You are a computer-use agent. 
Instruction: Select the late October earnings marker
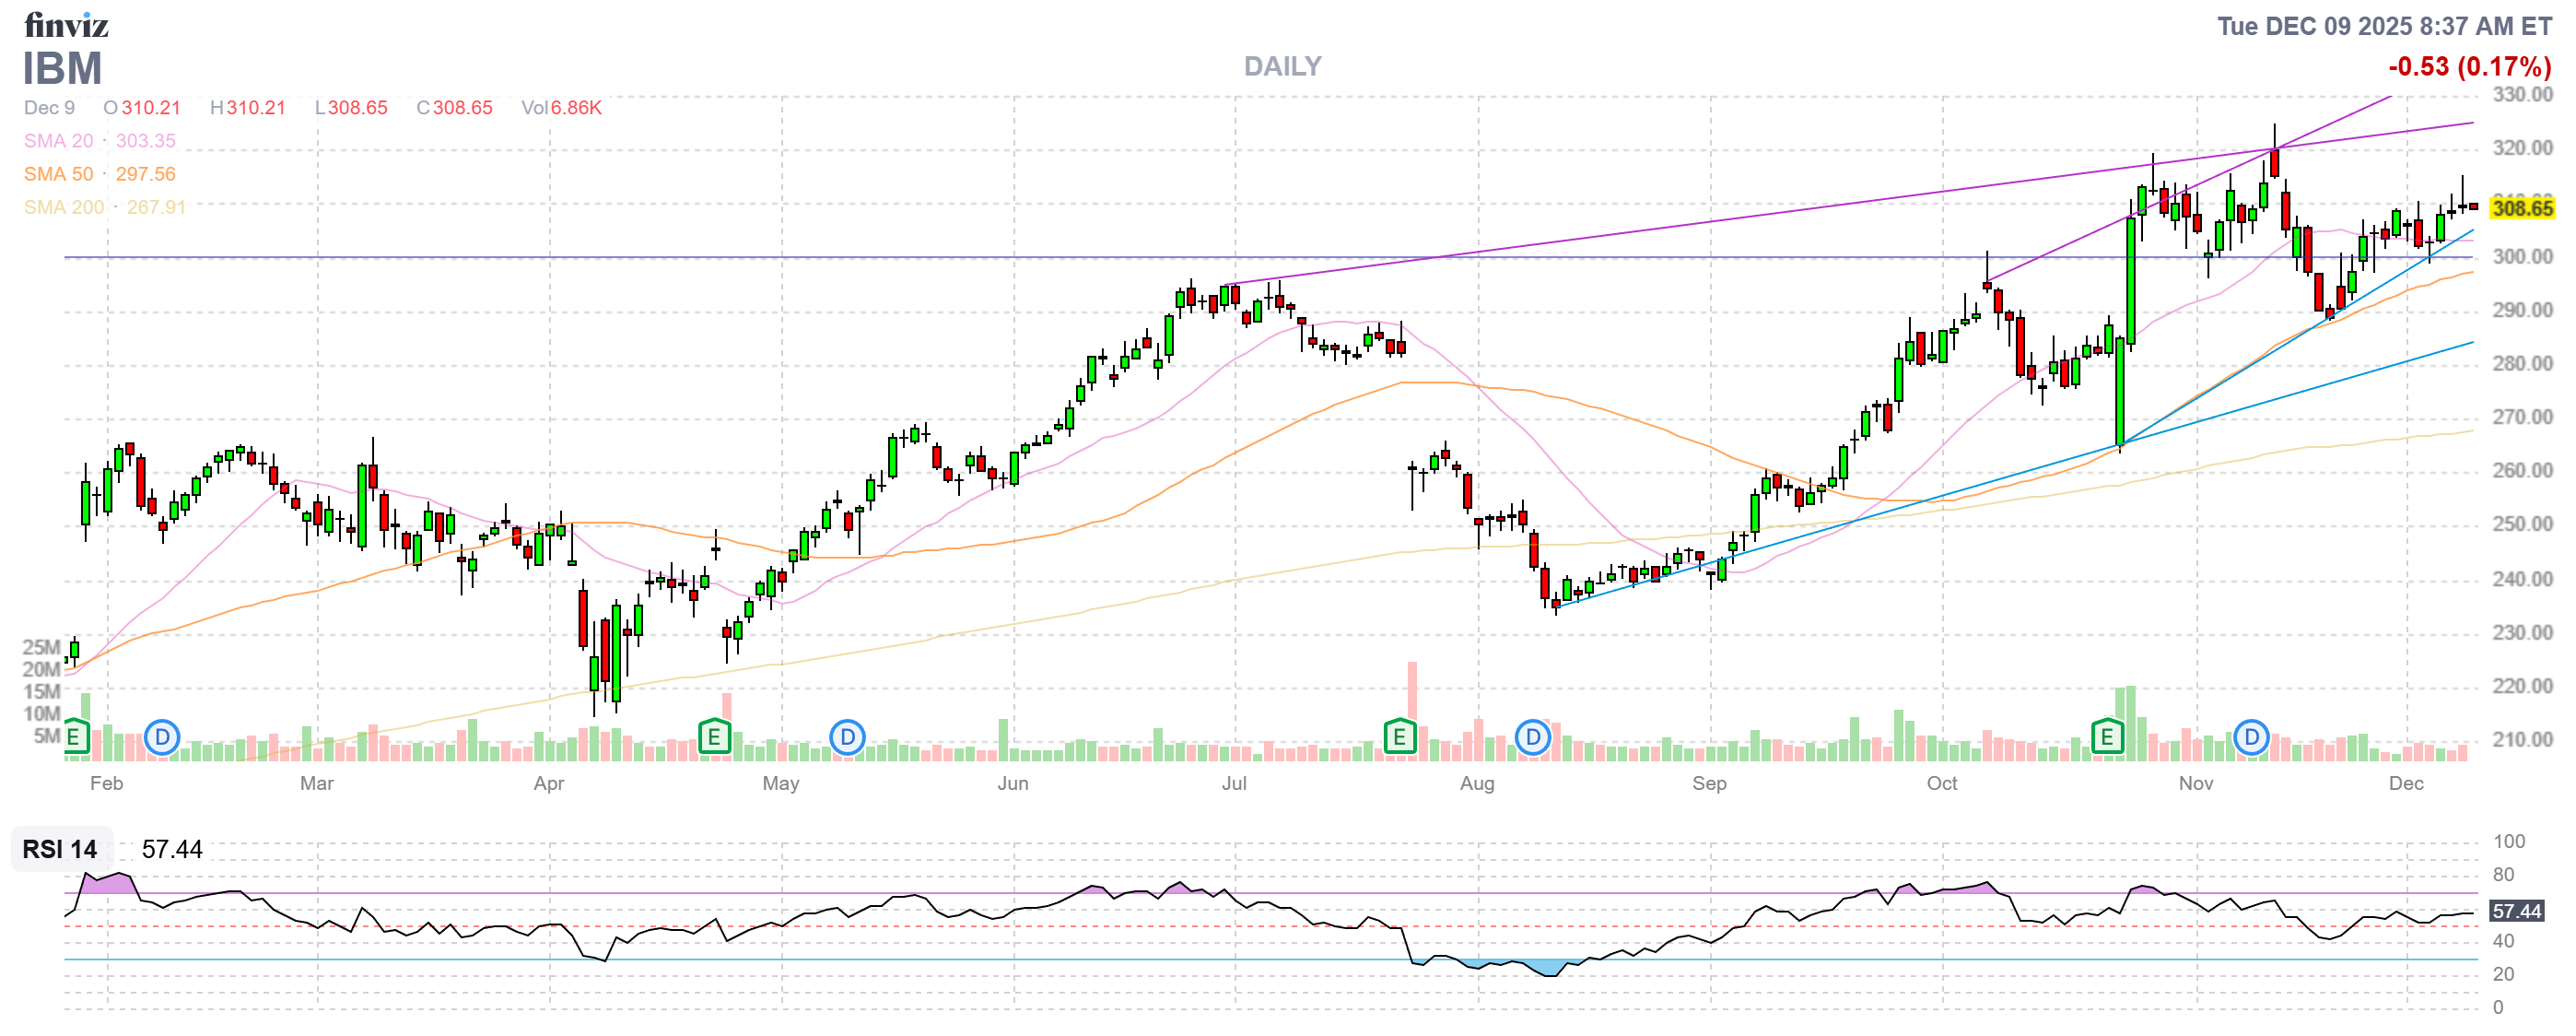[x=2107, y=738]
